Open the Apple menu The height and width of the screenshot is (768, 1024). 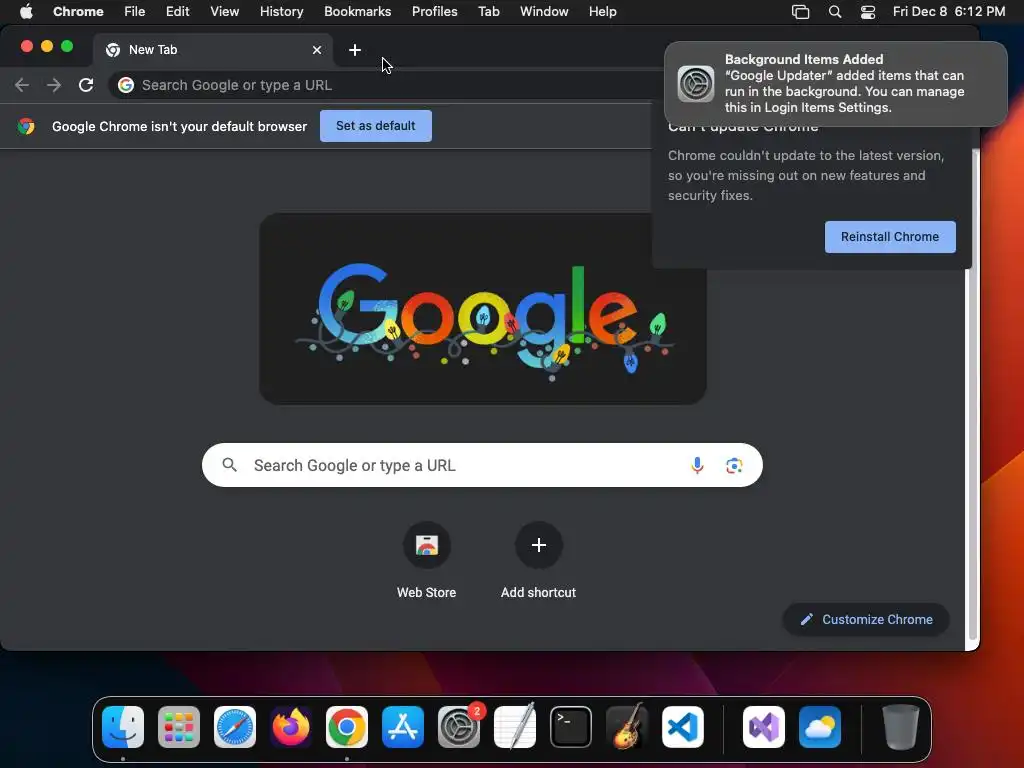[26, 12]
